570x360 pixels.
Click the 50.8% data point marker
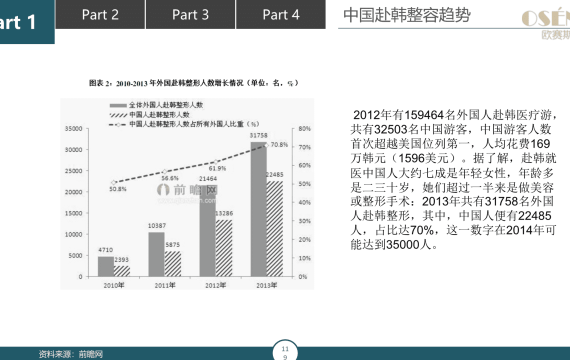[114, 183]
